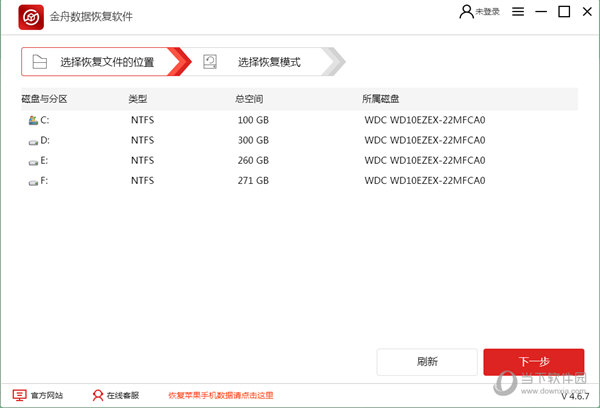Click WDC disk name in D: row
Image resolution: width=600 pixels, height=408 pixels.
pyautogui.click(x=425, y=140)
